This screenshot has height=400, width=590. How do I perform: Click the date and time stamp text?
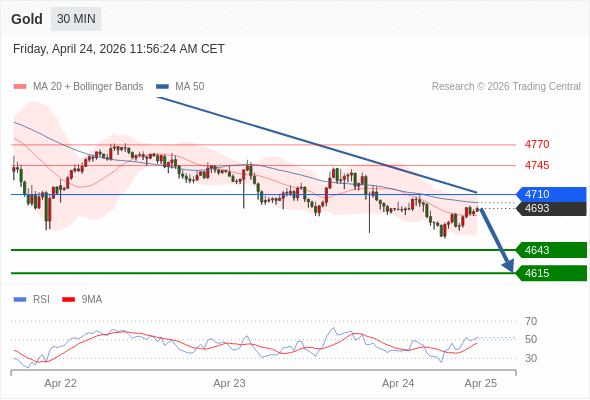[x=119, y=49]
